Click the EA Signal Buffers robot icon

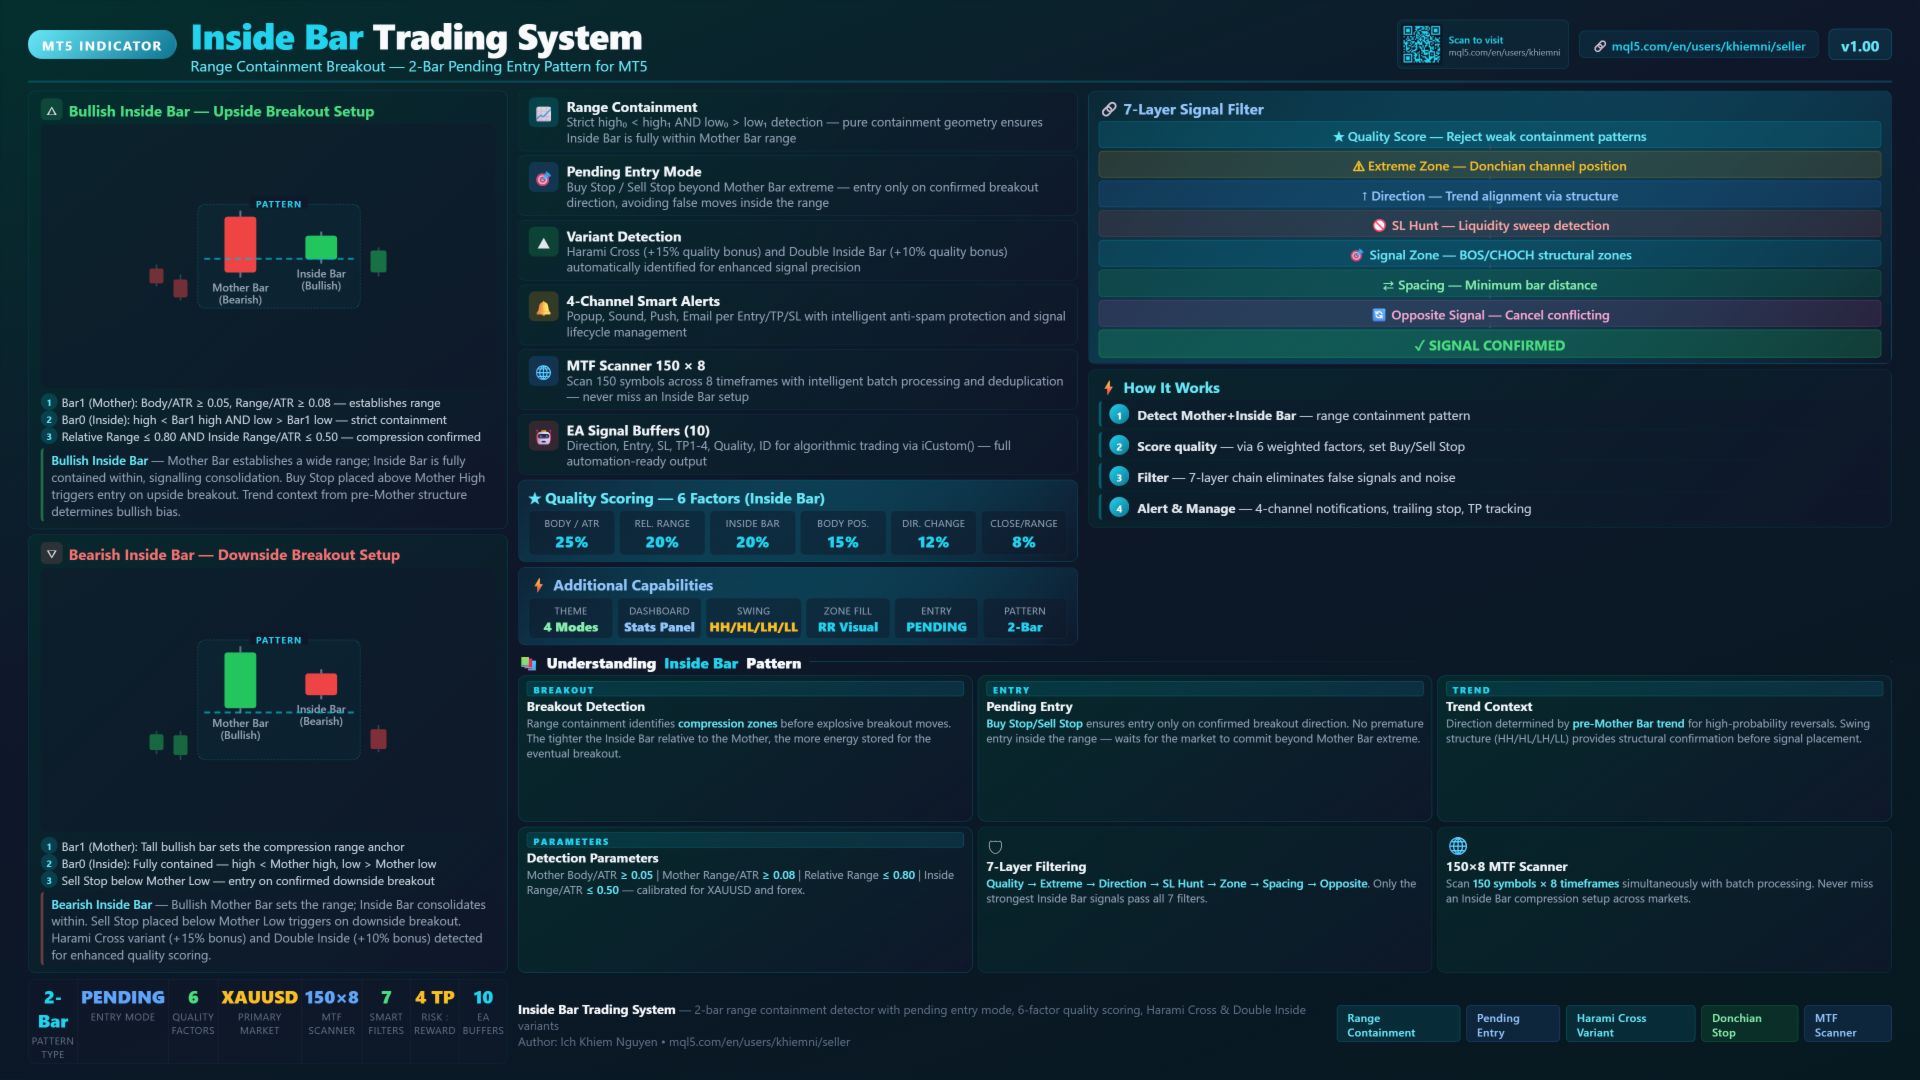(x=543, y=437)
